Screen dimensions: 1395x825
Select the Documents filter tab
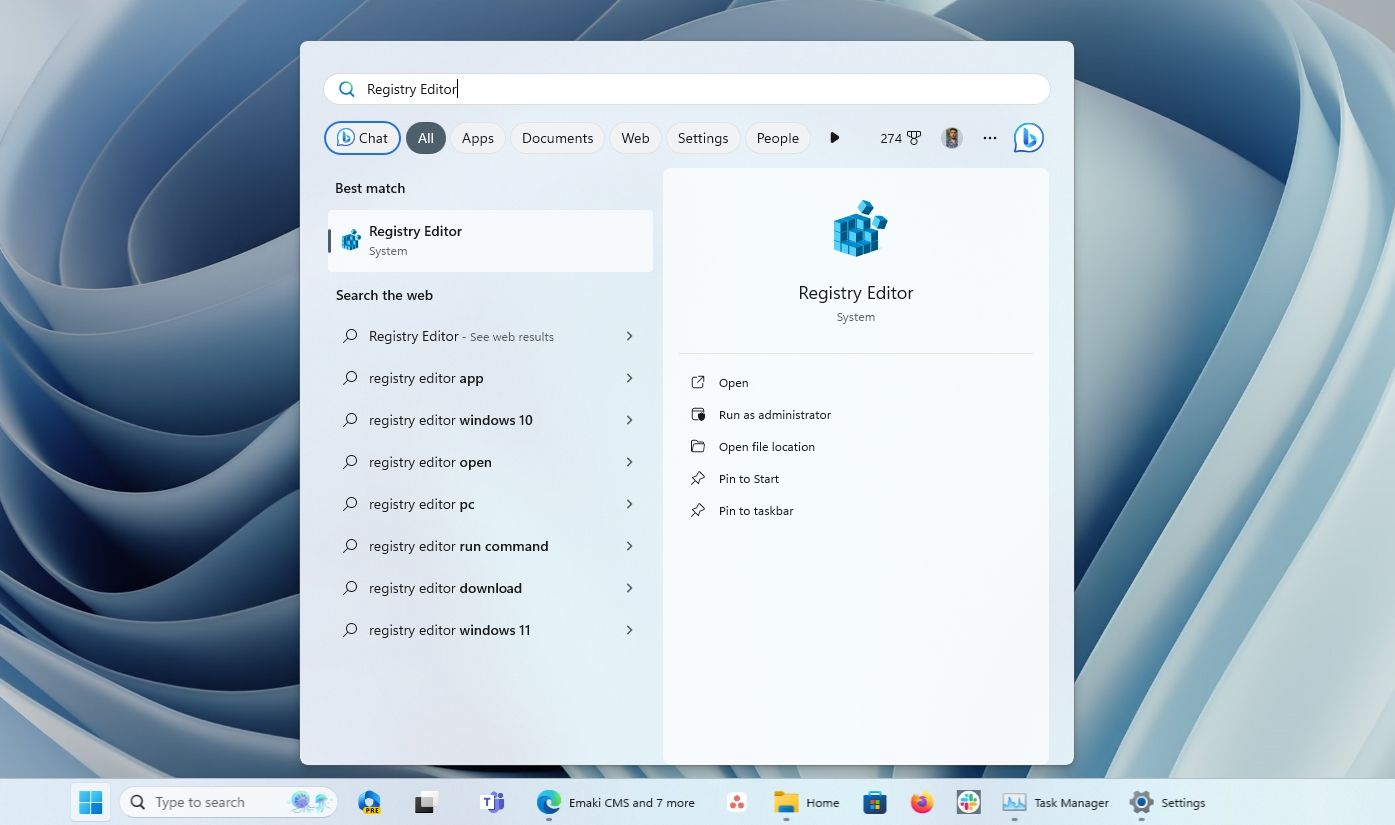(x=557, y=138)
